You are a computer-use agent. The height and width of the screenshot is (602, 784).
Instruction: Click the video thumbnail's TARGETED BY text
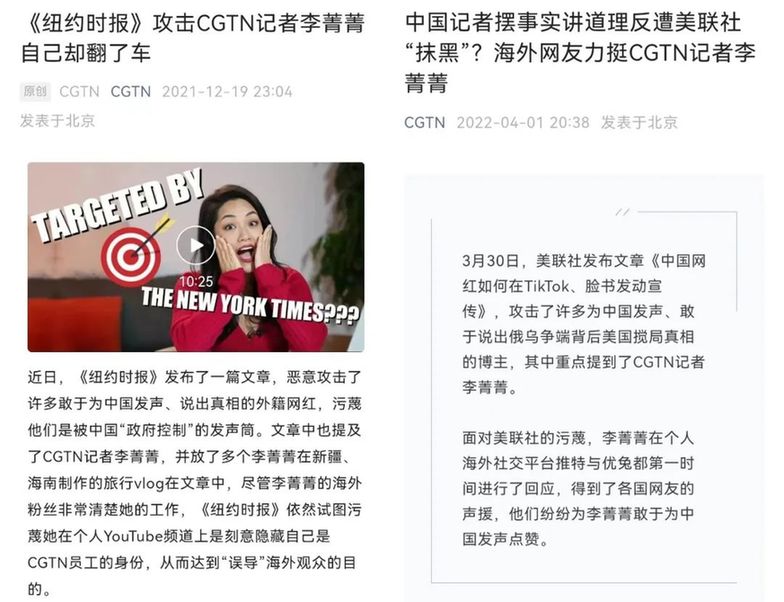pos(118,206)
